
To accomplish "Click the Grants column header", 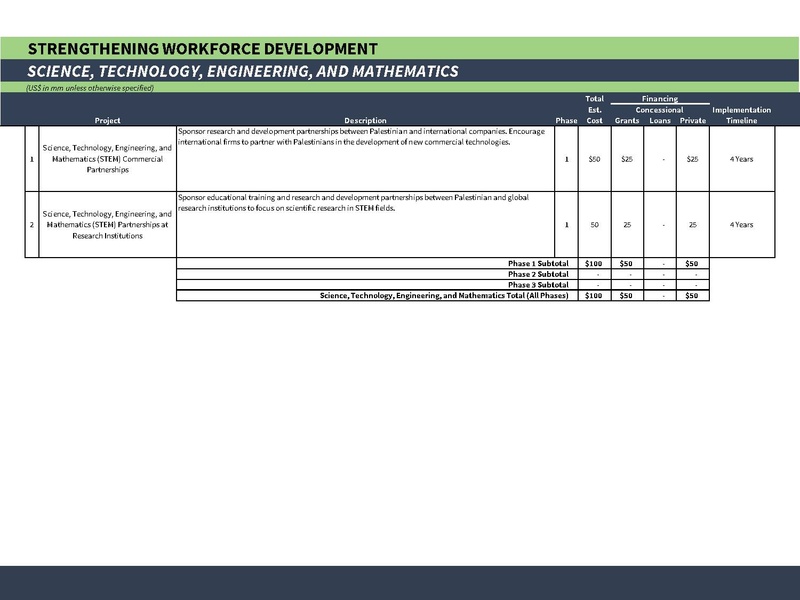I will click(627, 121).
